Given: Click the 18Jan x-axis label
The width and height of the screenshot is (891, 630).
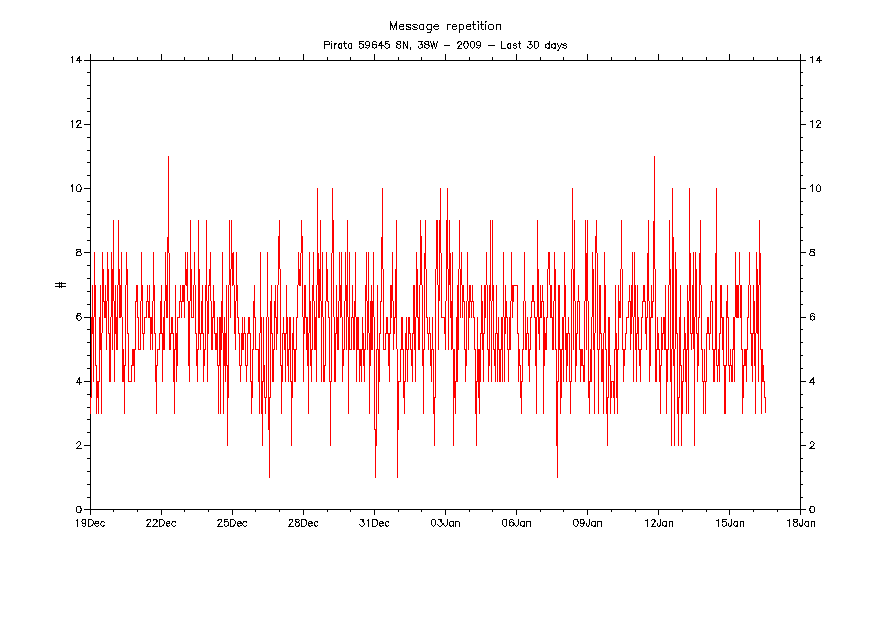Looking at the screenshot, I should coord(800,522).
